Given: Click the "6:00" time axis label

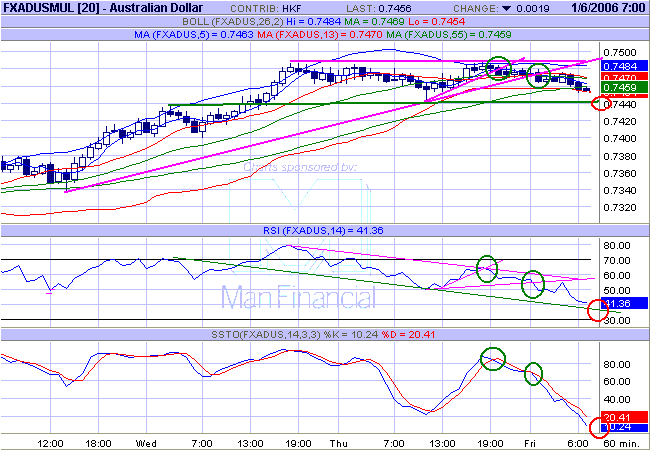Looking at the screenshot, I should point(578,443).
